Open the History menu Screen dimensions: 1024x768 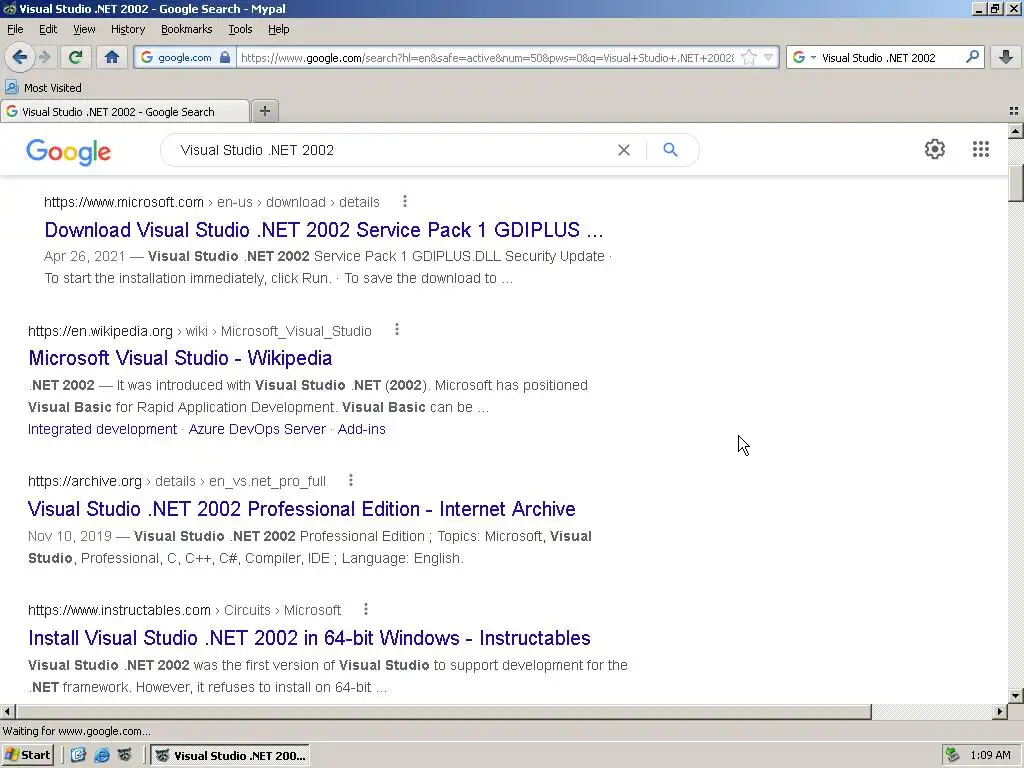(127, 29)
